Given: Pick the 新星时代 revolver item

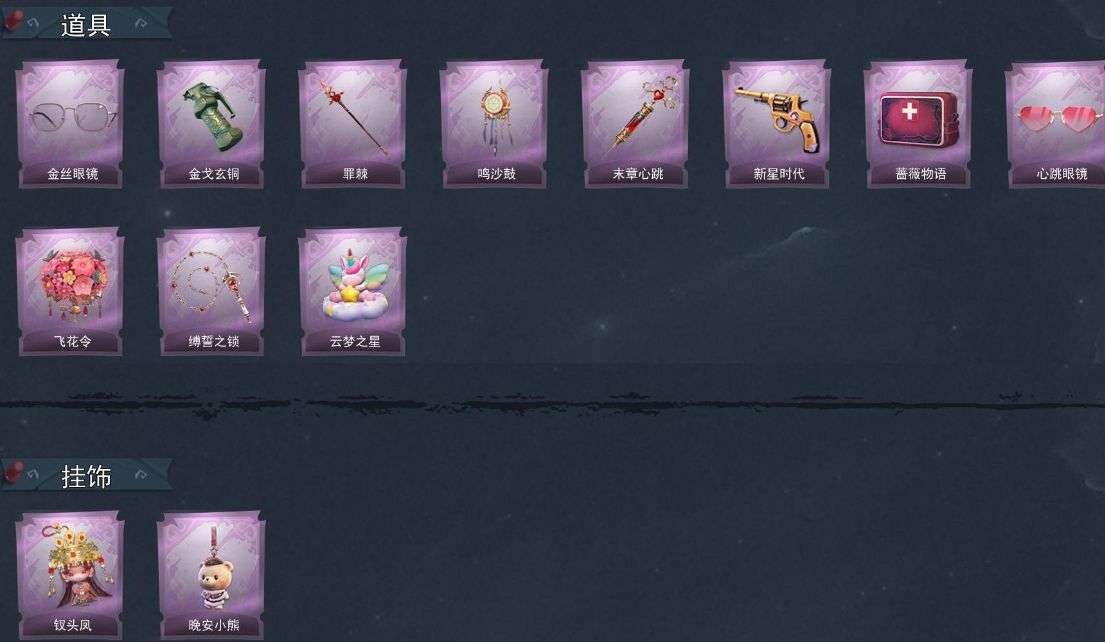Looking at the screenshot, I should [777, 124].
